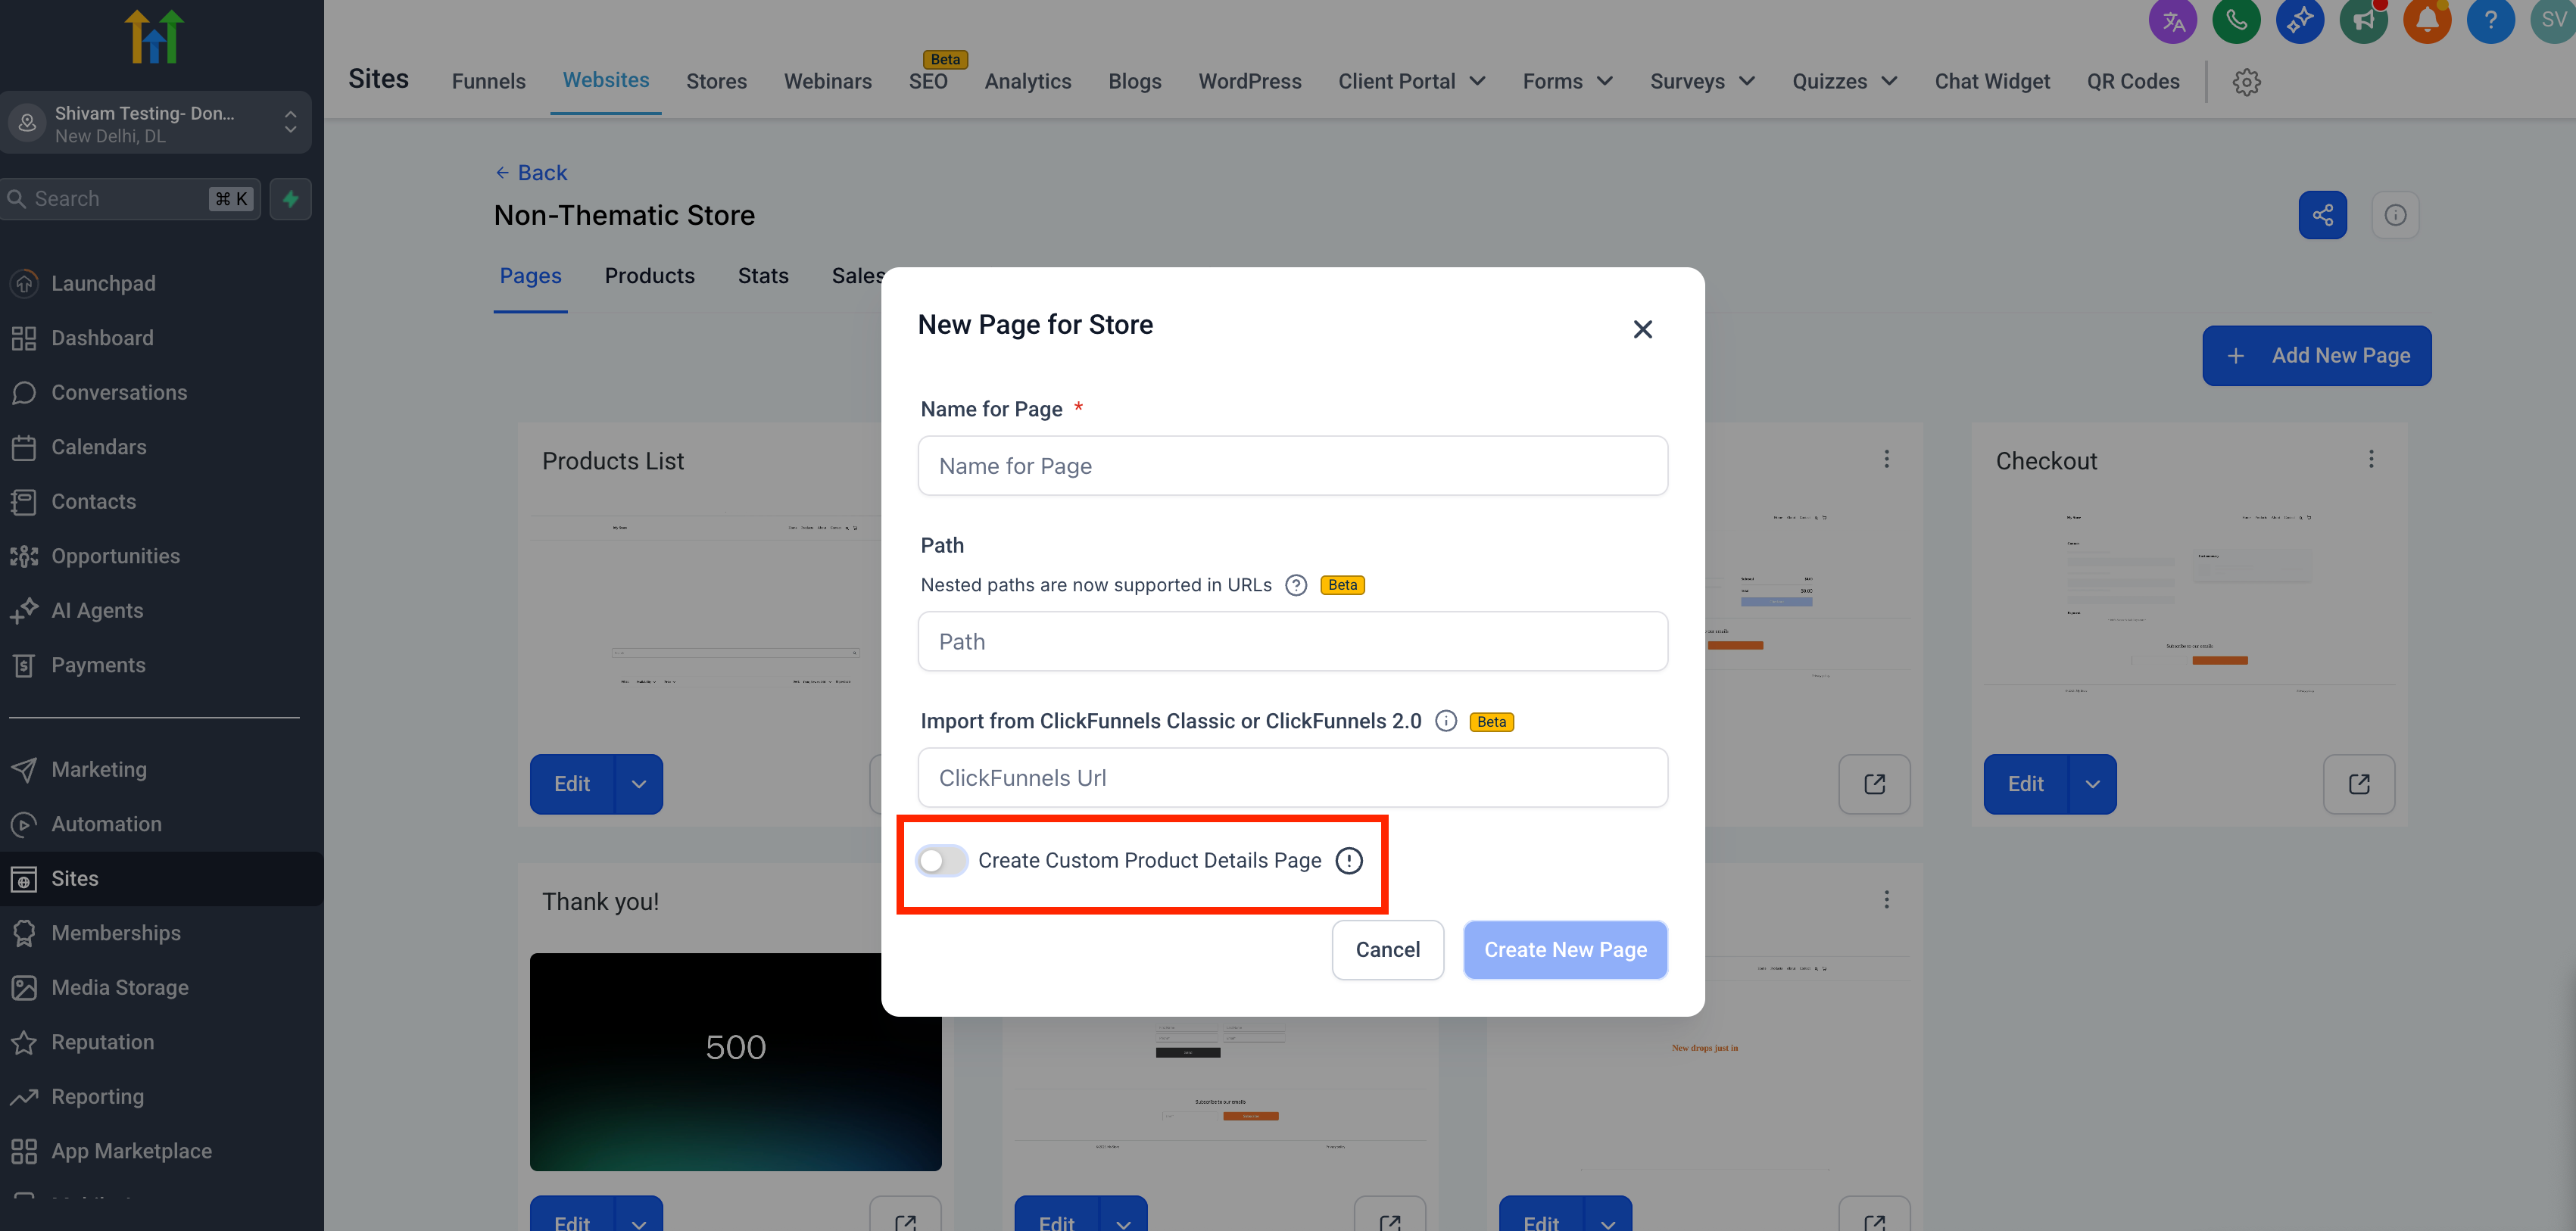The width and height of the screenshot is (2576, 1231).
Task: Click the green lightning quick actions button
Action: [291, 199]
